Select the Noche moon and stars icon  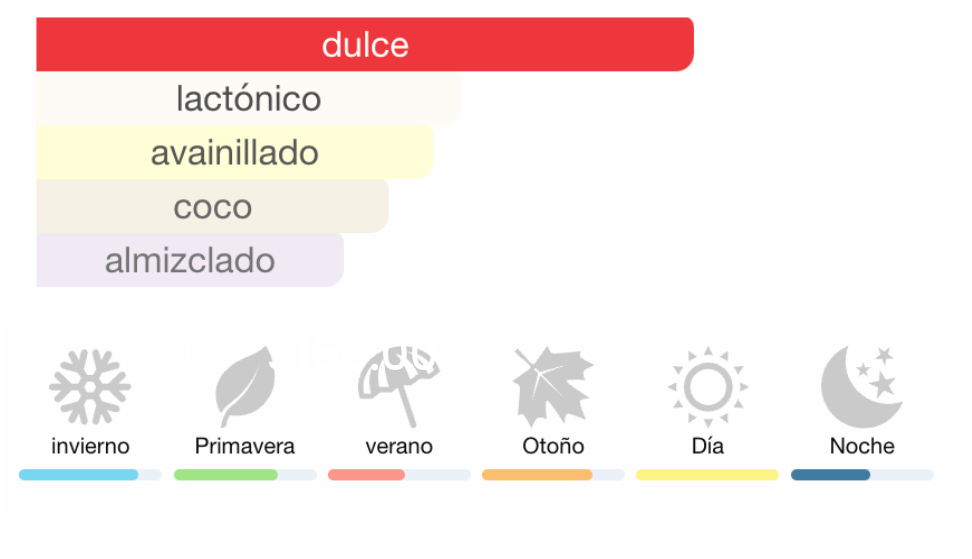tap(861, 387)
